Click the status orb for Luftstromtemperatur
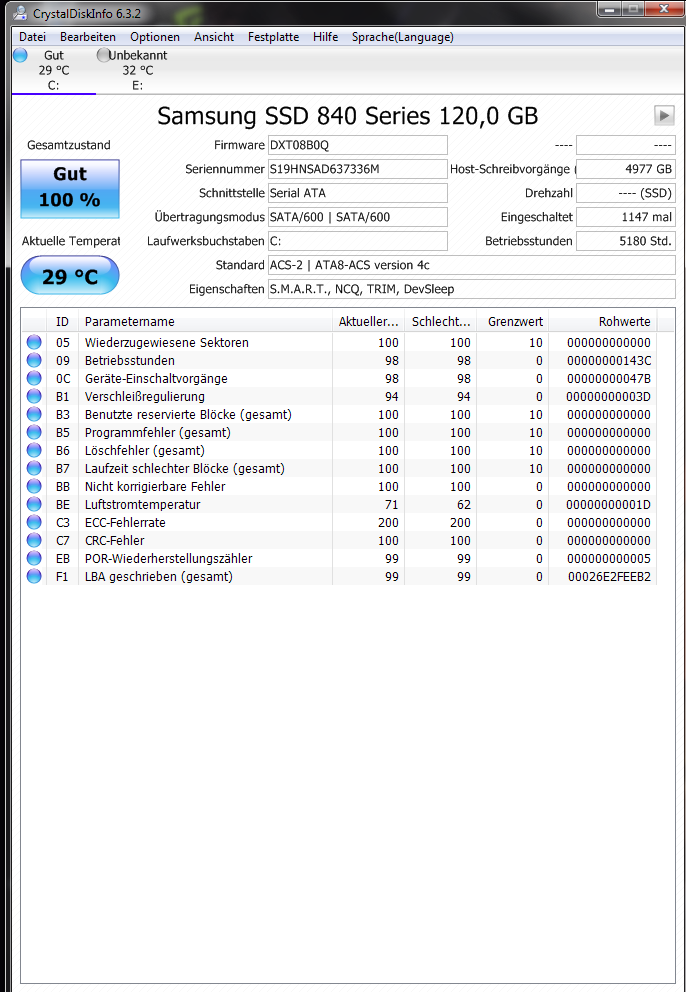The height and width of the screenshot is (992, 686). coord(34,504)
